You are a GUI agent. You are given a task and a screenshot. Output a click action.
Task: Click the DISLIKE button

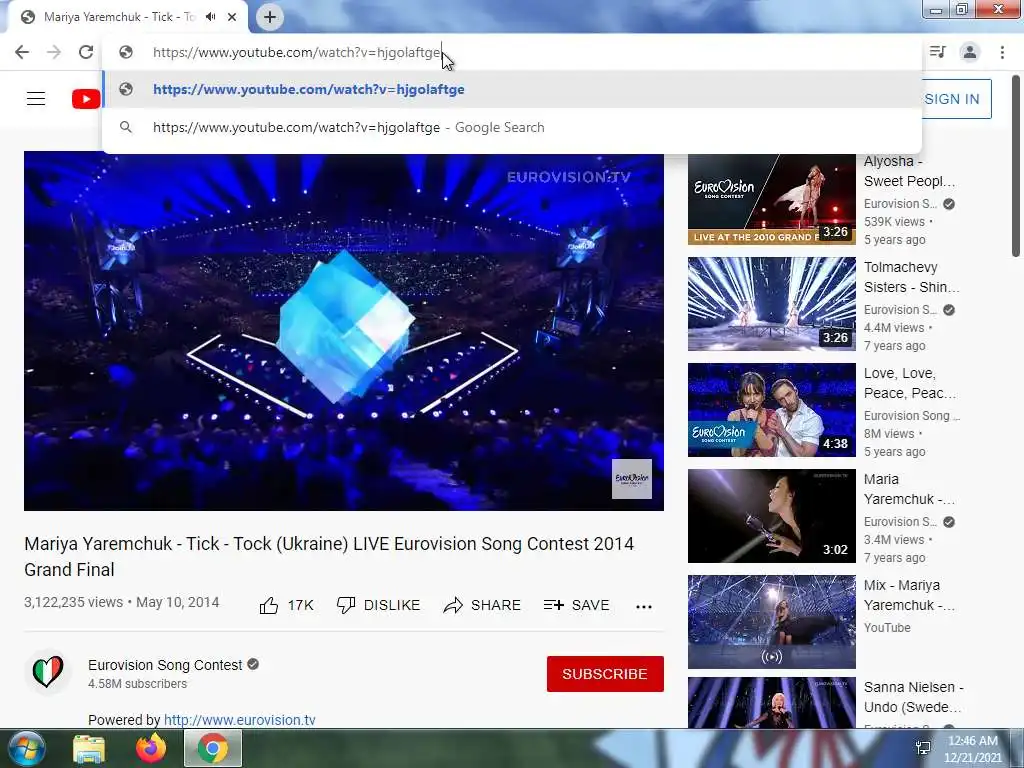coord(378,605)
